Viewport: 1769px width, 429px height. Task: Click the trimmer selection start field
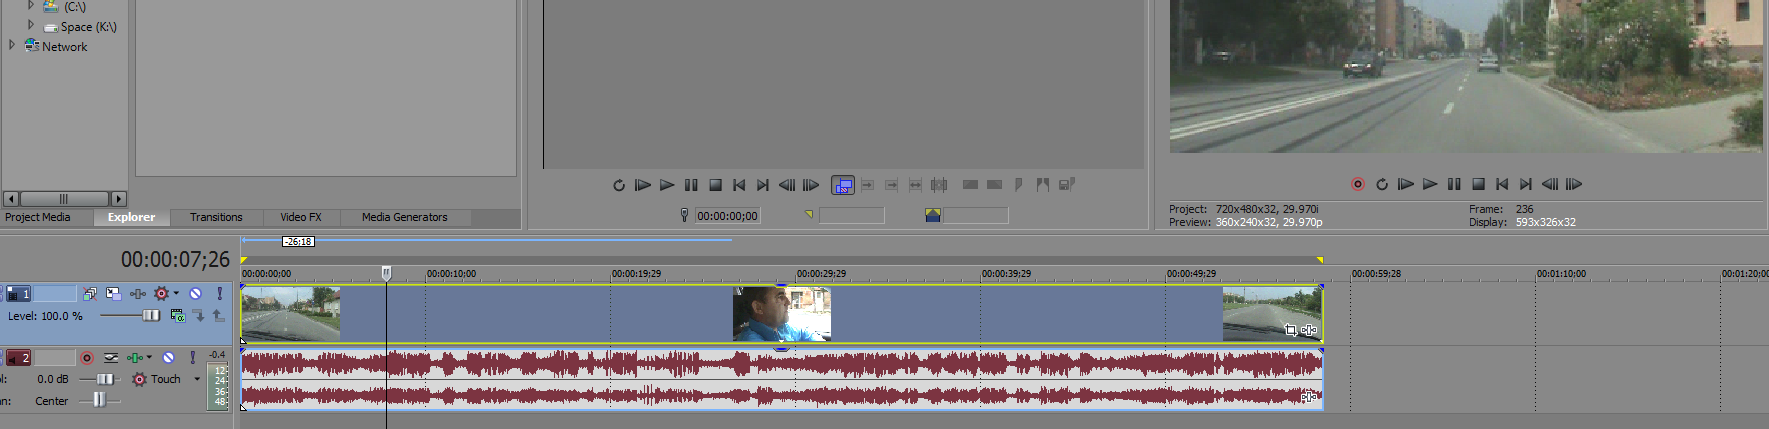click(852, 215)
